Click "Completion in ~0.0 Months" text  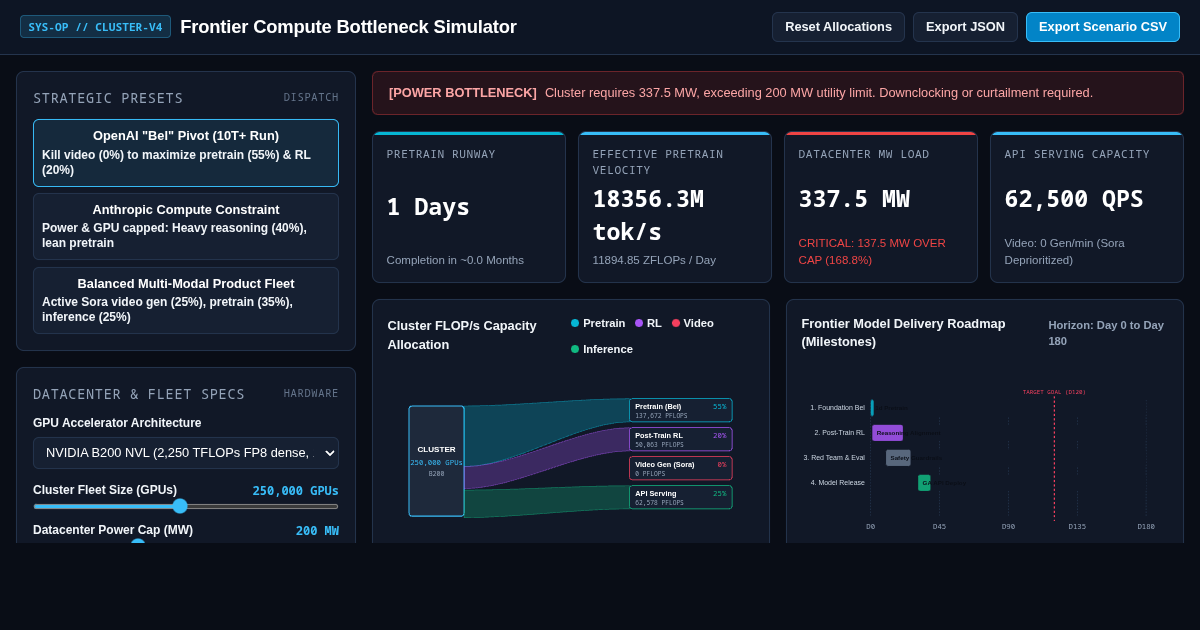pos(455,260)
